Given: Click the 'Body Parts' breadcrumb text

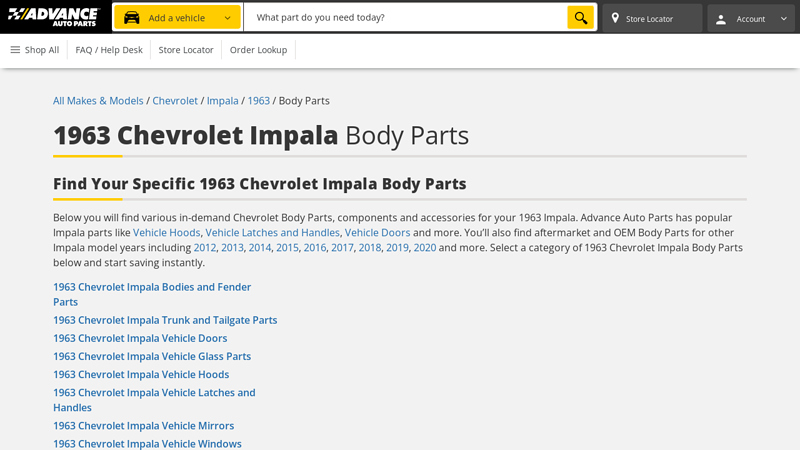Looking at the screenshot, I should tap(304, 101).
